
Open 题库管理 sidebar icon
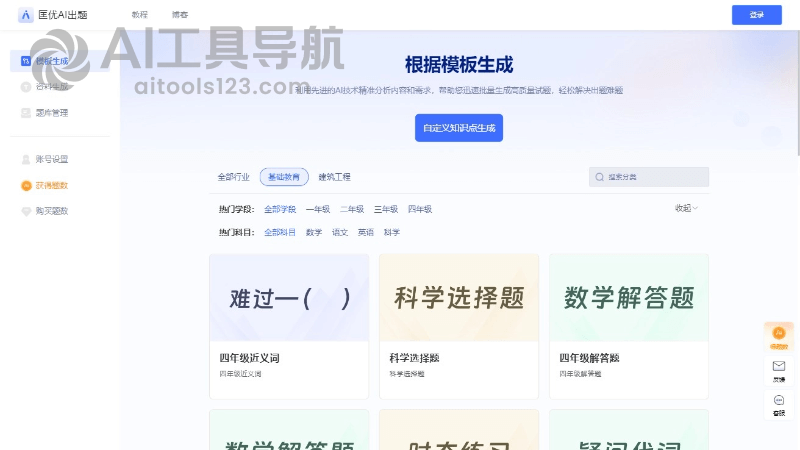click(x=26, y=113)
